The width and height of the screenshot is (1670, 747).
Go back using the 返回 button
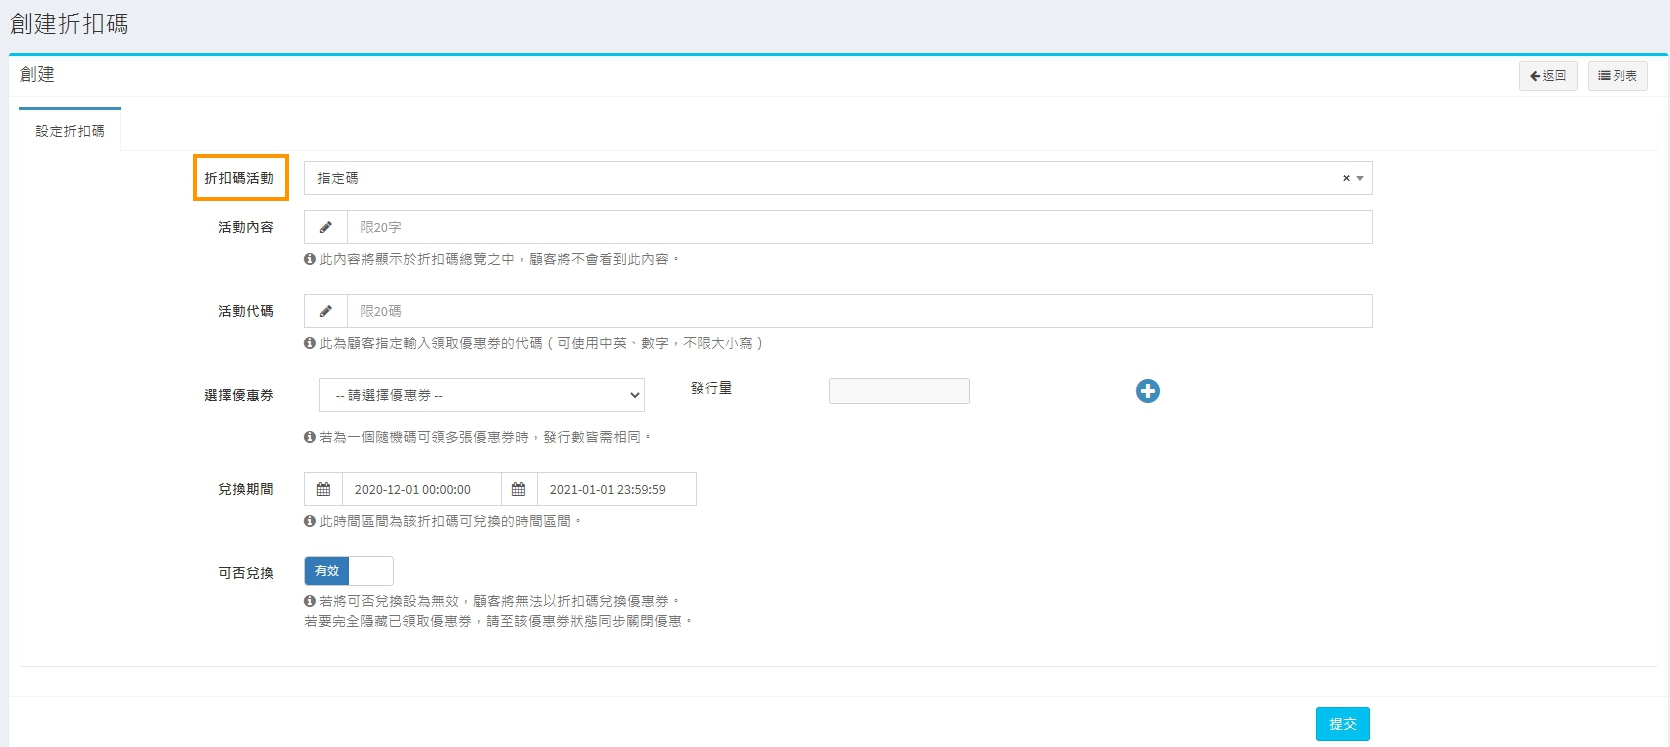[x=1547, y=76]
